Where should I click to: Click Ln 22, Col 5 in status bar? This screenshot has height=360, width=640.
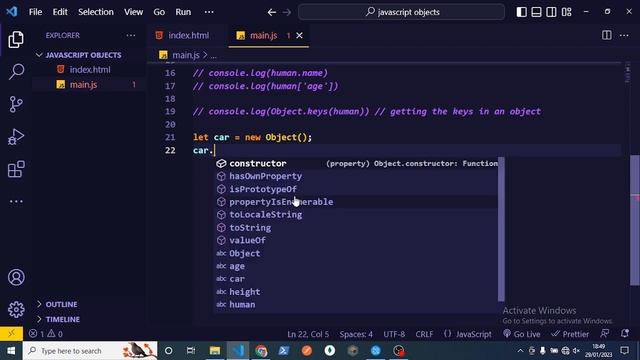(x=308, y=334)
